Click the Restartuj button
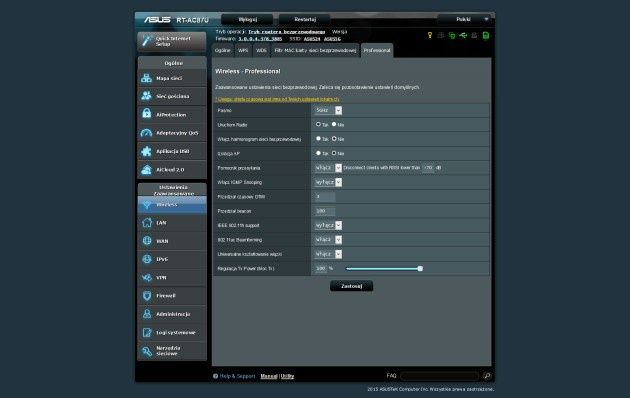Screen dimensions: 630x398 (x=305, y=19)
